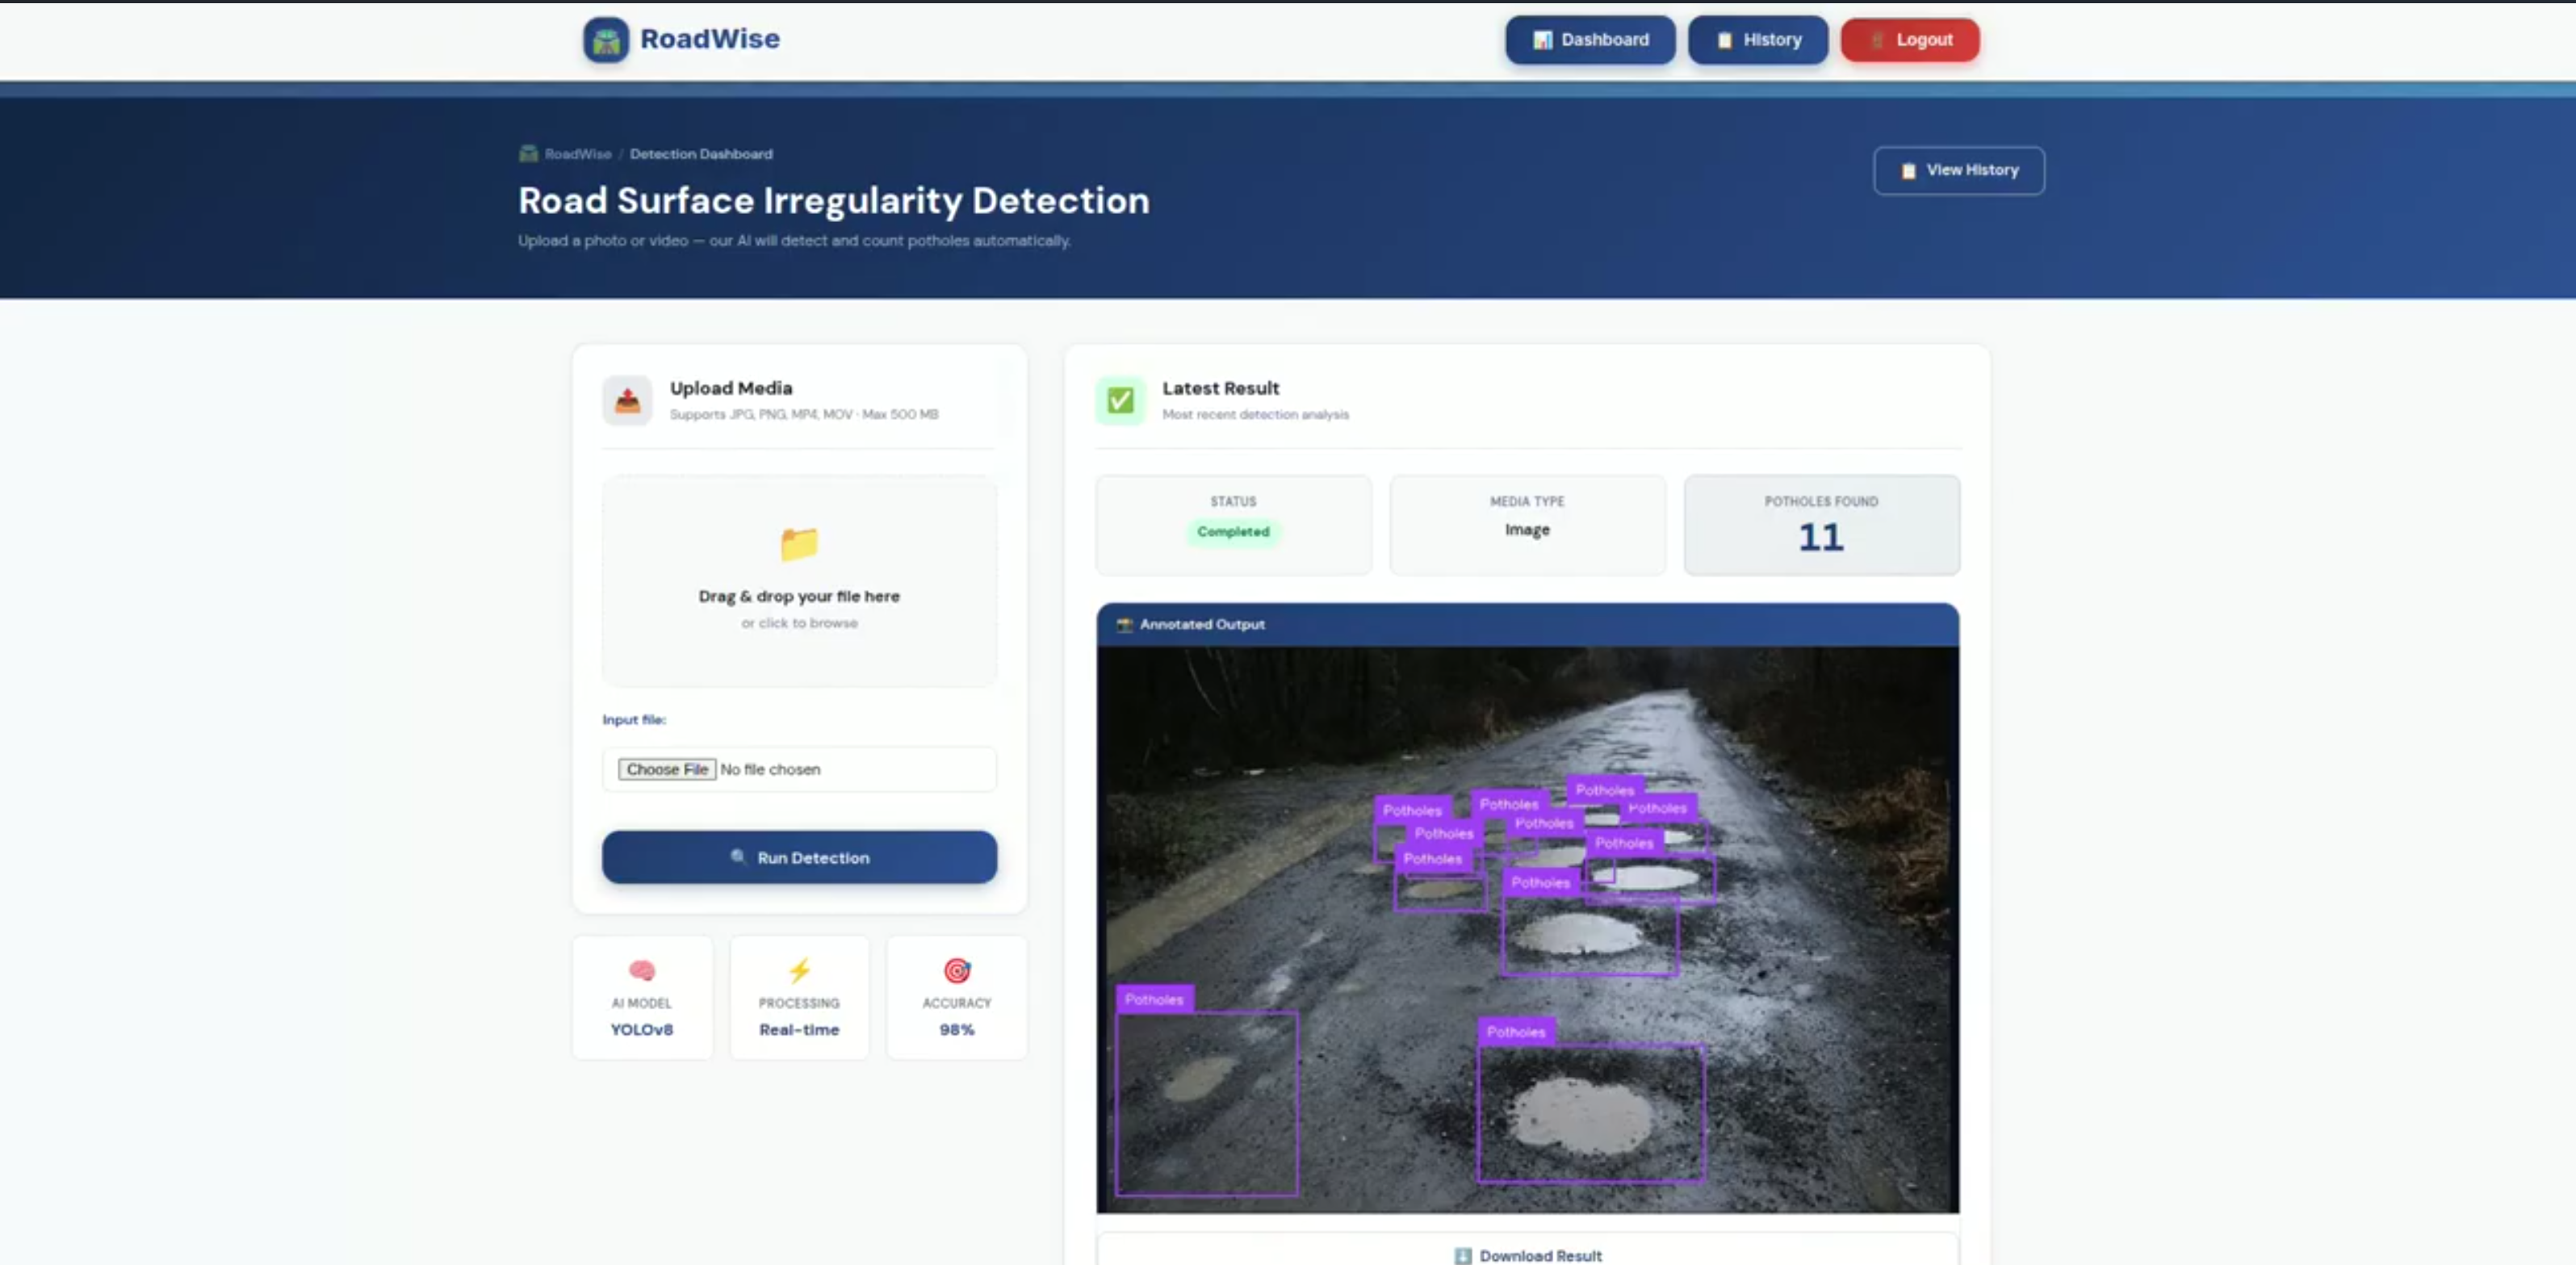Open the Dashboard nav button
The image size is (2576, 1265).
click(x=1590, y=40)
